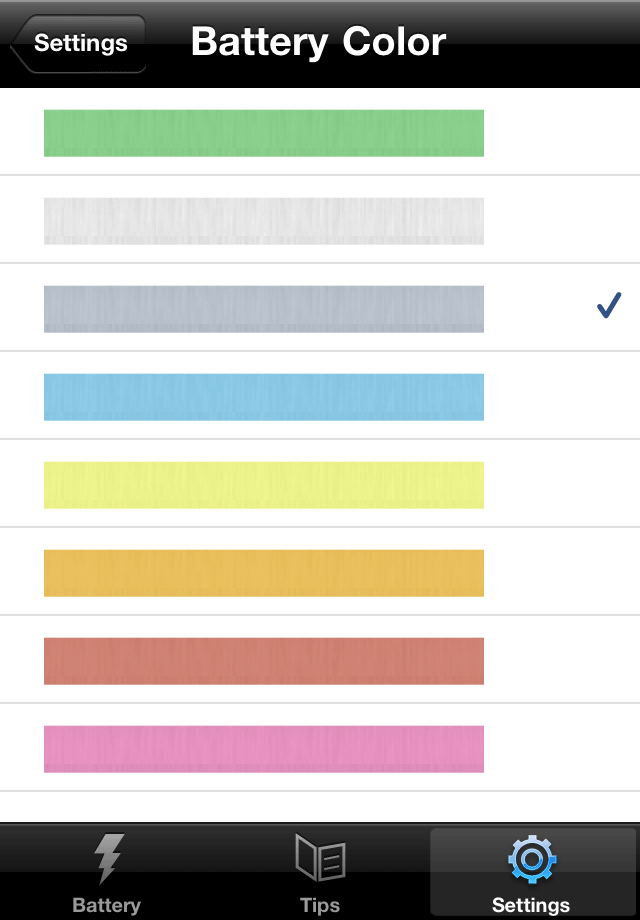Select the Settings tab label in the bottom bar
The width and height of the screenshot is (640, 920).
[531, 905]
